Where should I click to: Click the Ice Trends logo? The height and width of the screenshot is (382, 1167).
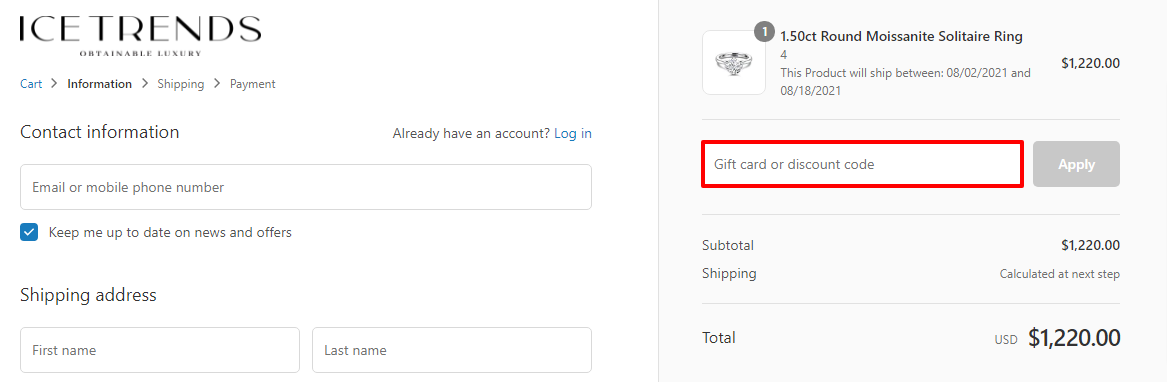[140, 35]
